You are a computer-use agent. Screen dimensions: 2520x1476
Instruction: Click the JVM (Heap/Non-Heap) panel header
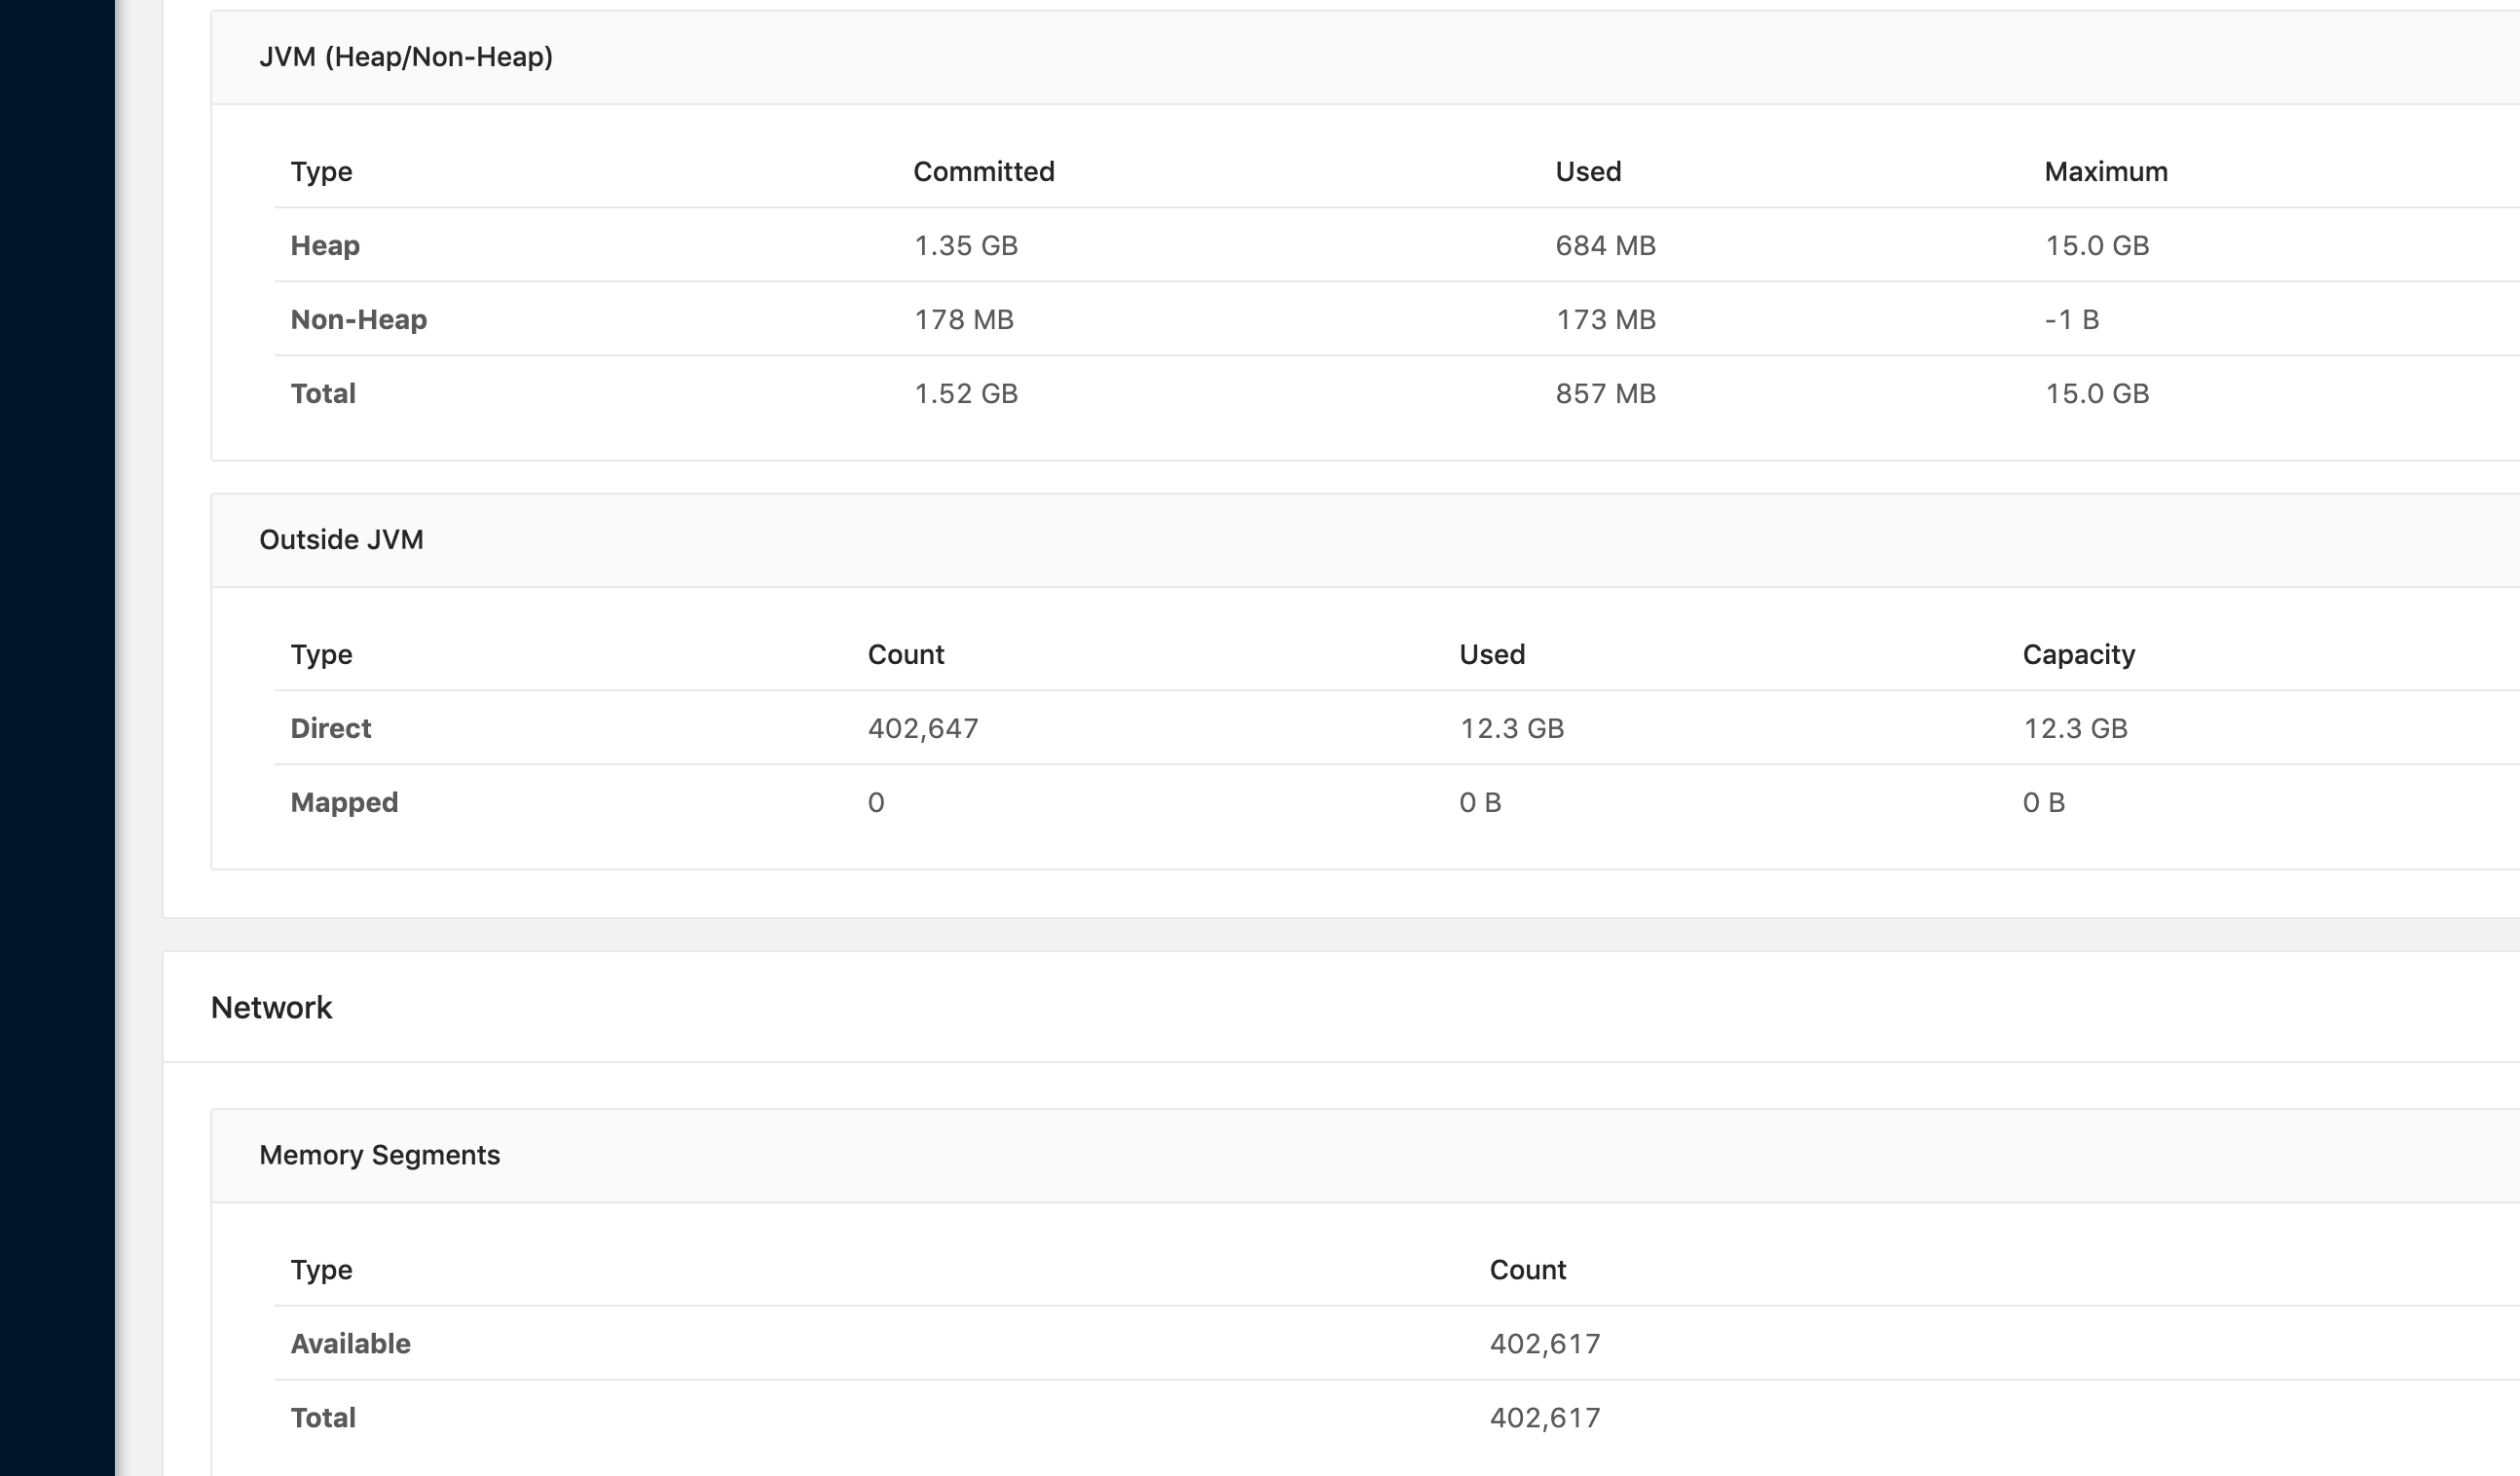(x=405, y=57)
